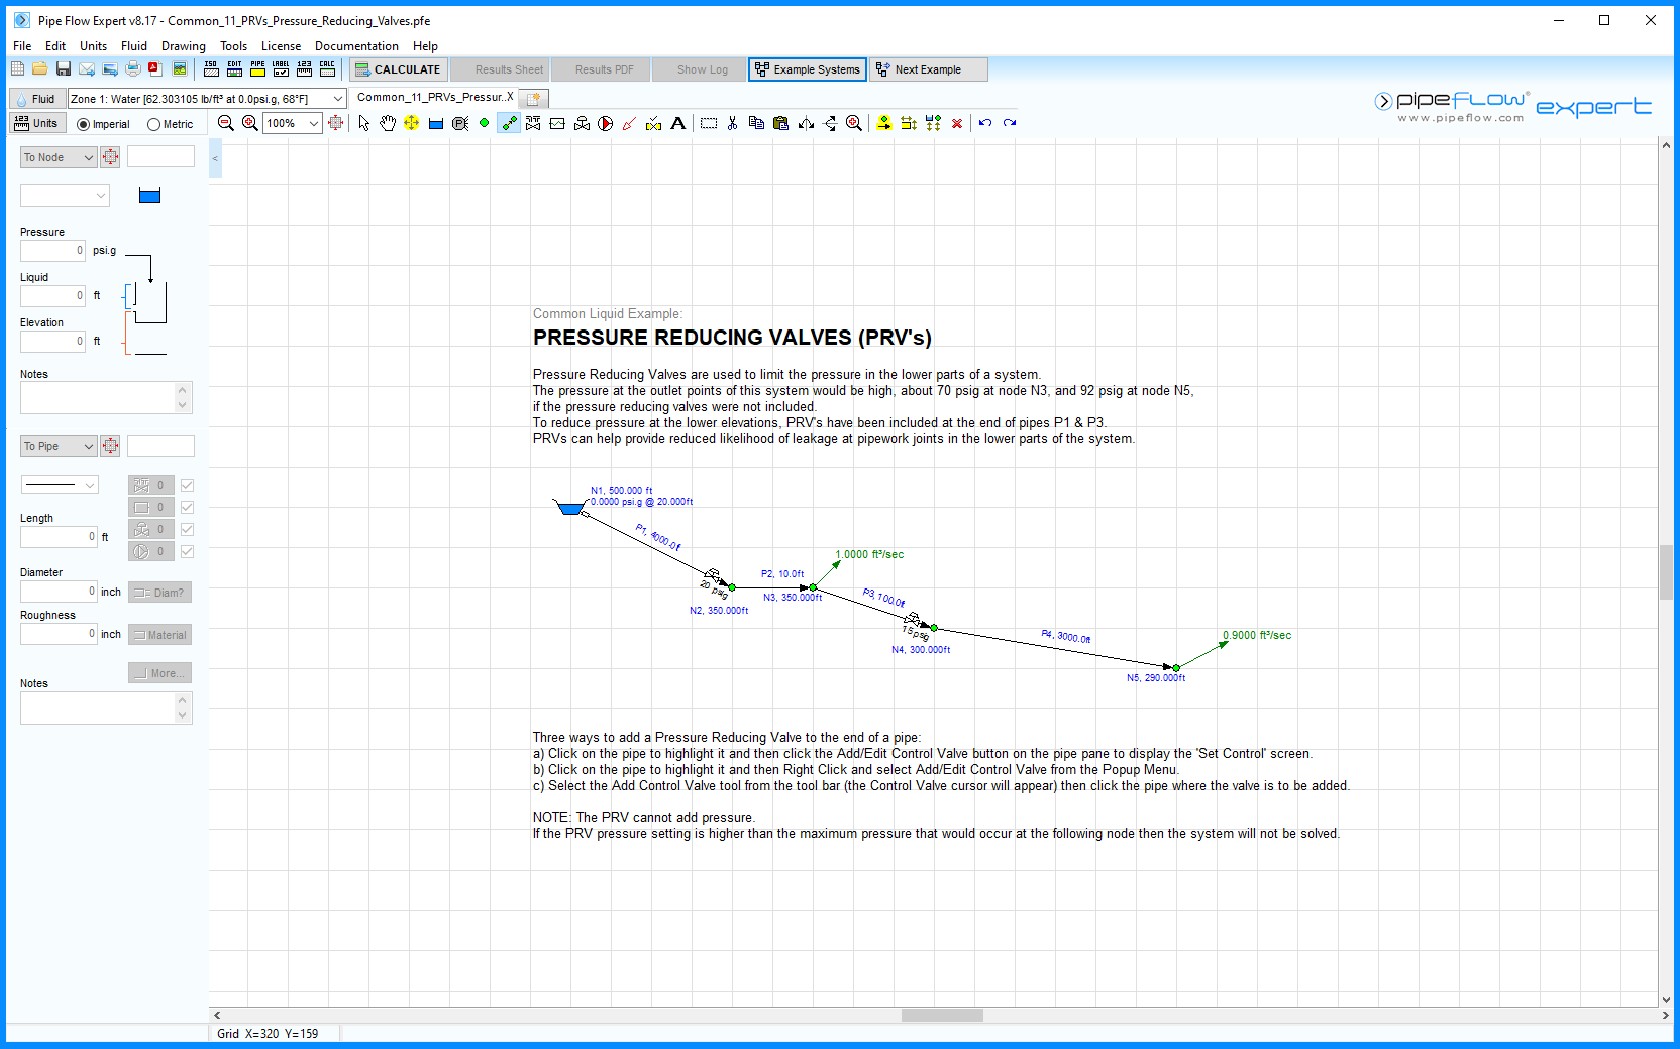Open the 100% zoom level dropdown
The width and height of the screenshot is (1680, 1049).
point(313,123)
